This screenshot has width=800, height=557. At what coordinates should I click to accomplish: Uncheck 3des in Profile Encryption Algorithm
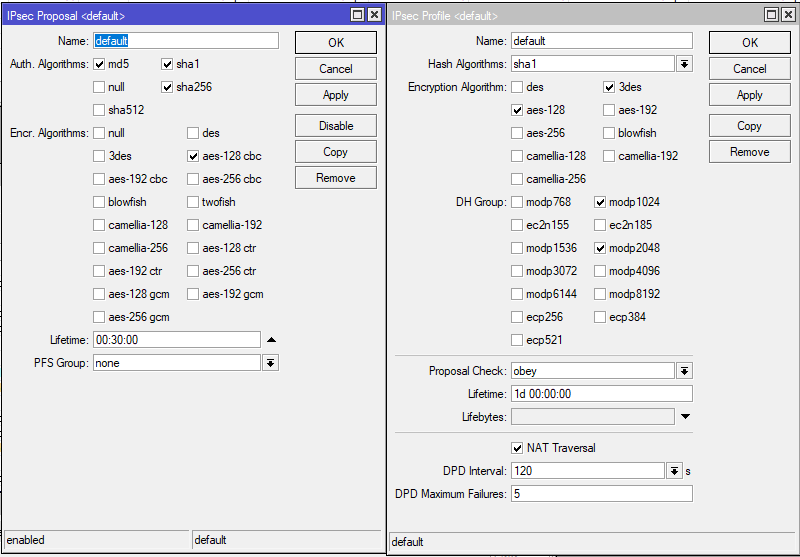[609, 87]
